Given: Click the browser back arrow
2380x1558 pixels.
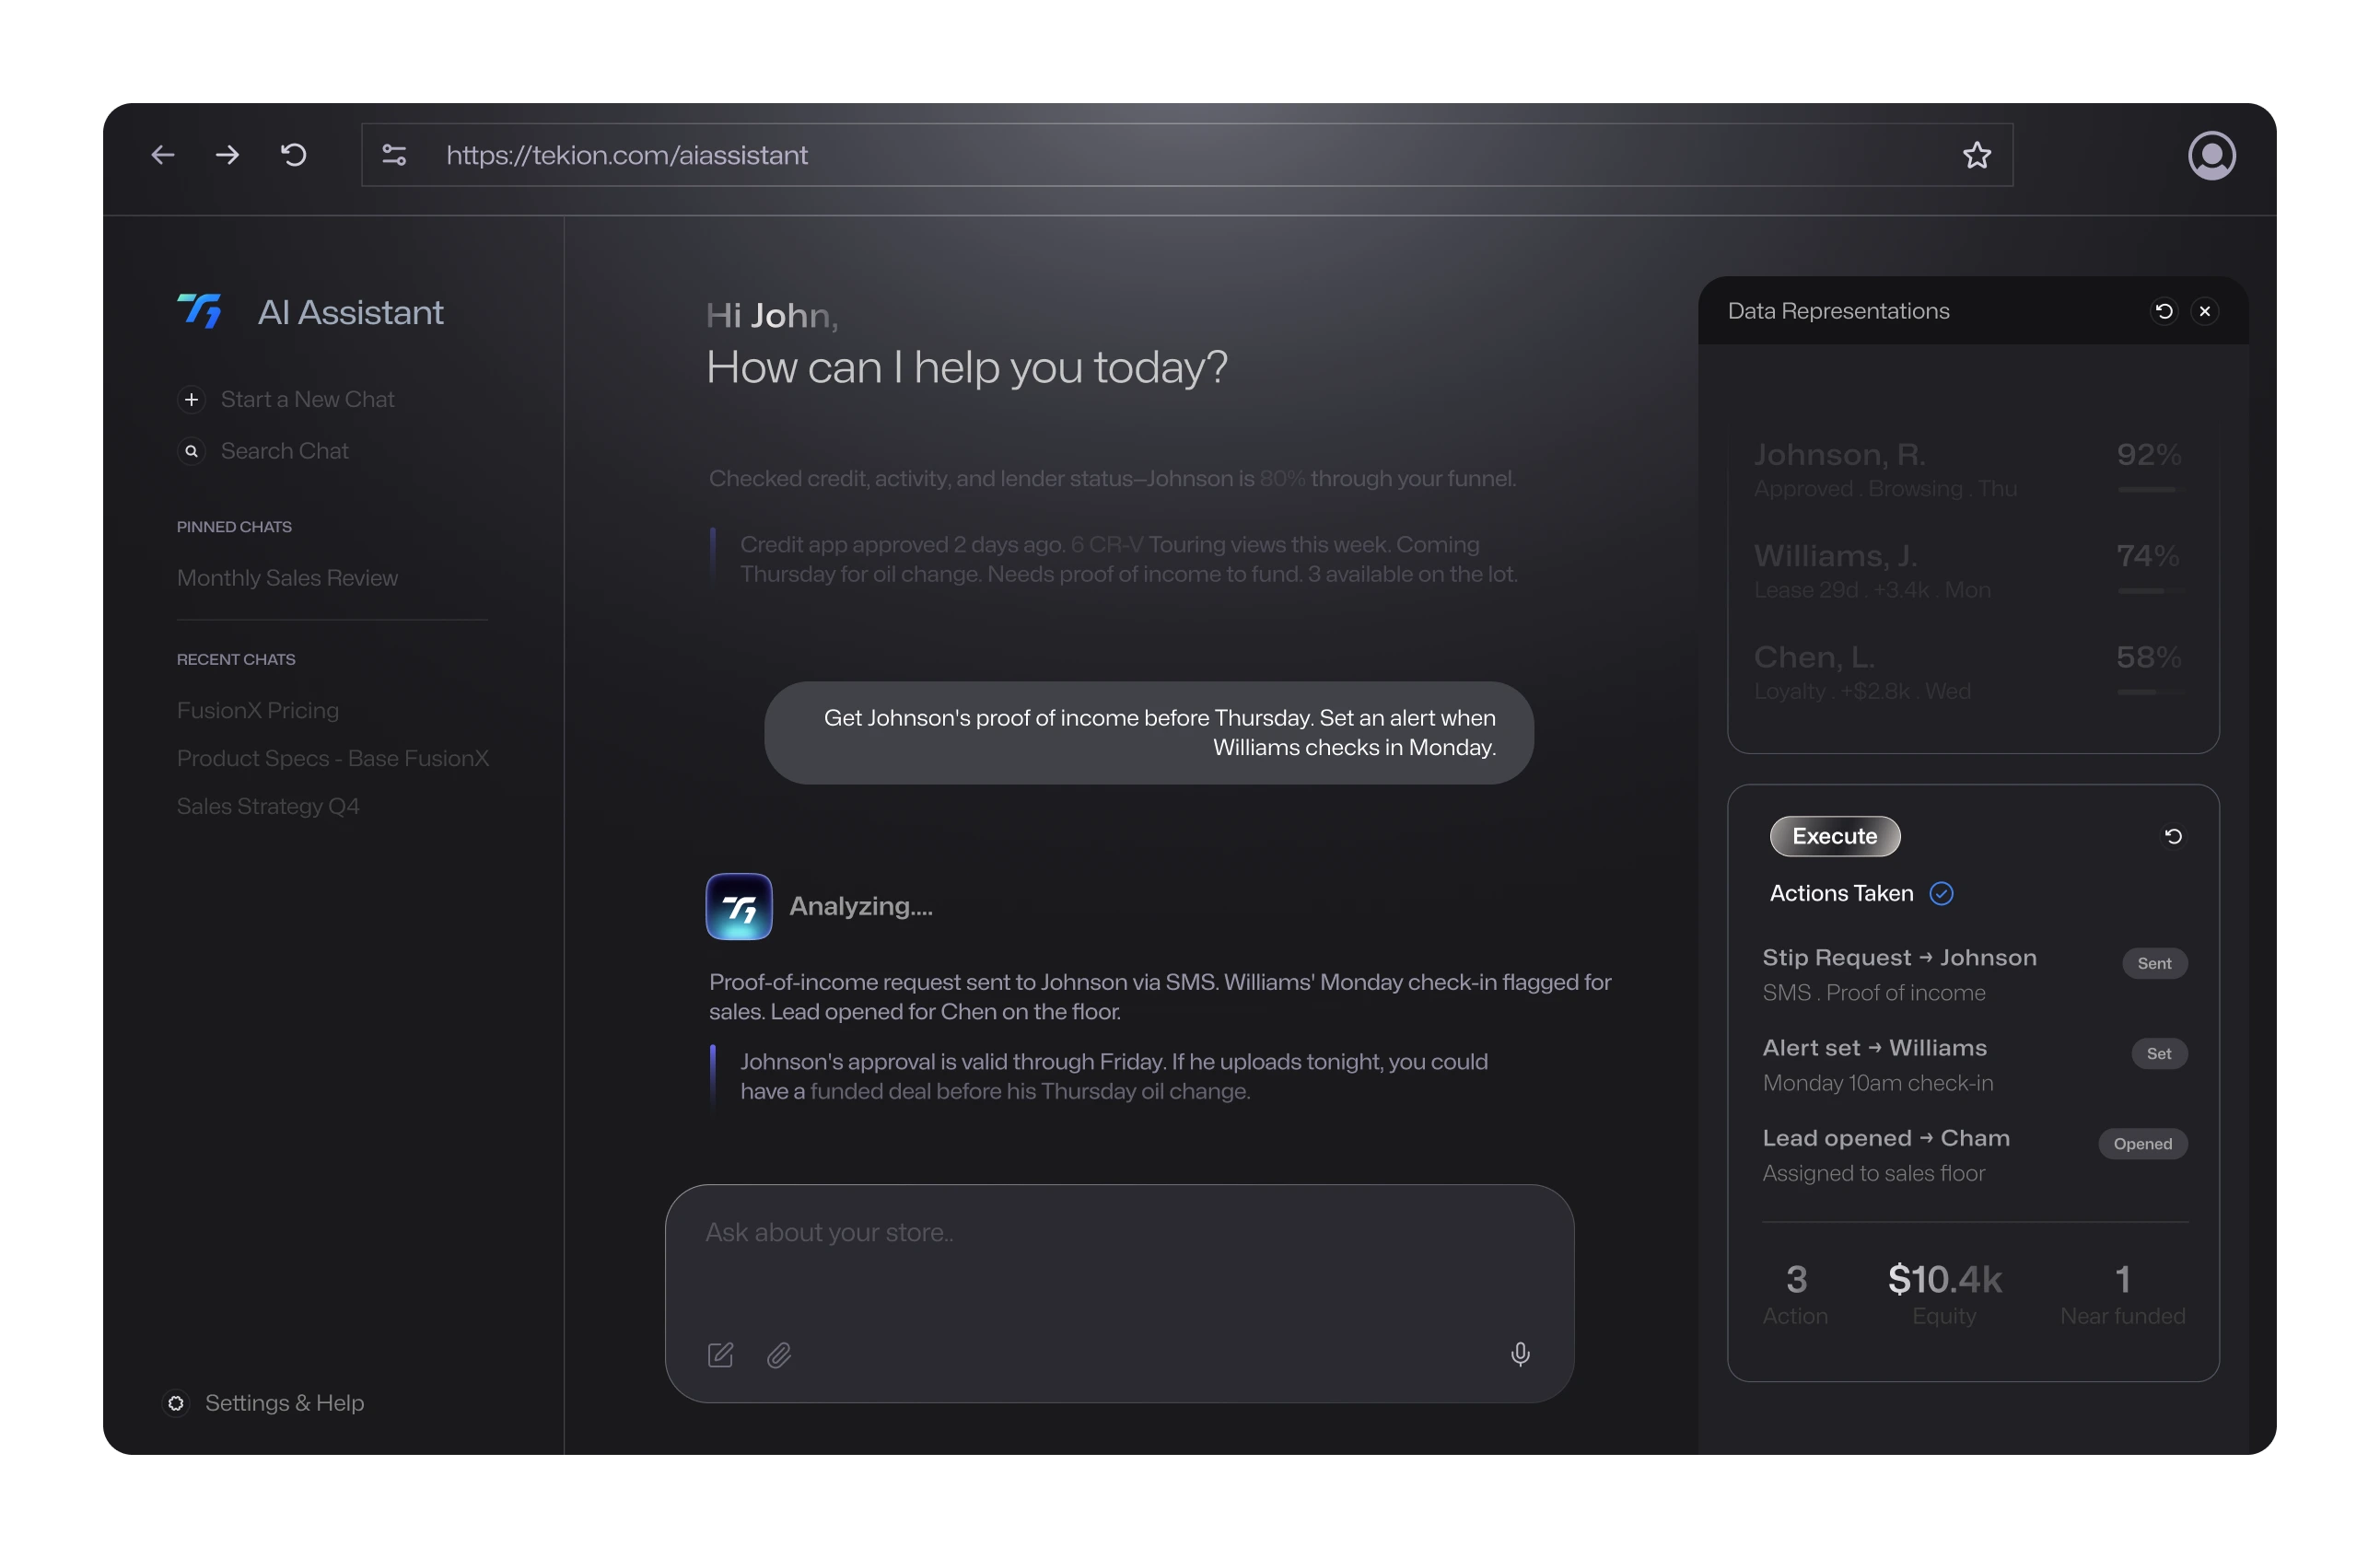Looking at the screenshot, I should click(x=163, y=155).
